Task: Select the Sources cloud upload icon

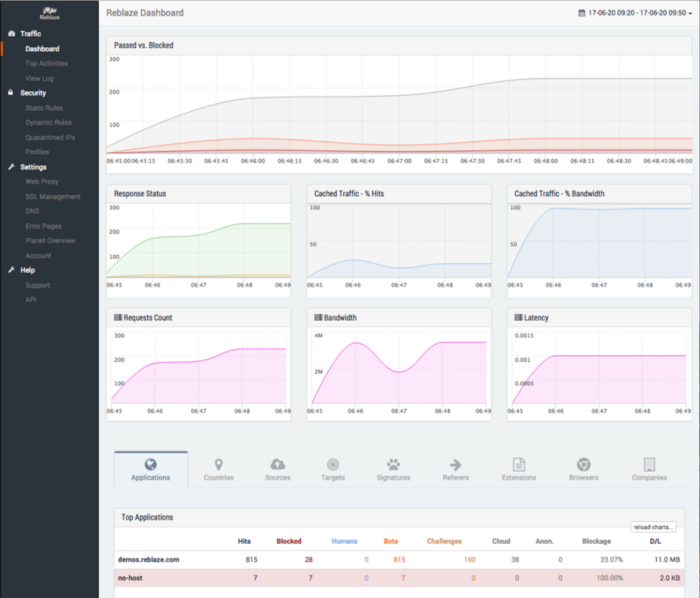Action: 278,465
